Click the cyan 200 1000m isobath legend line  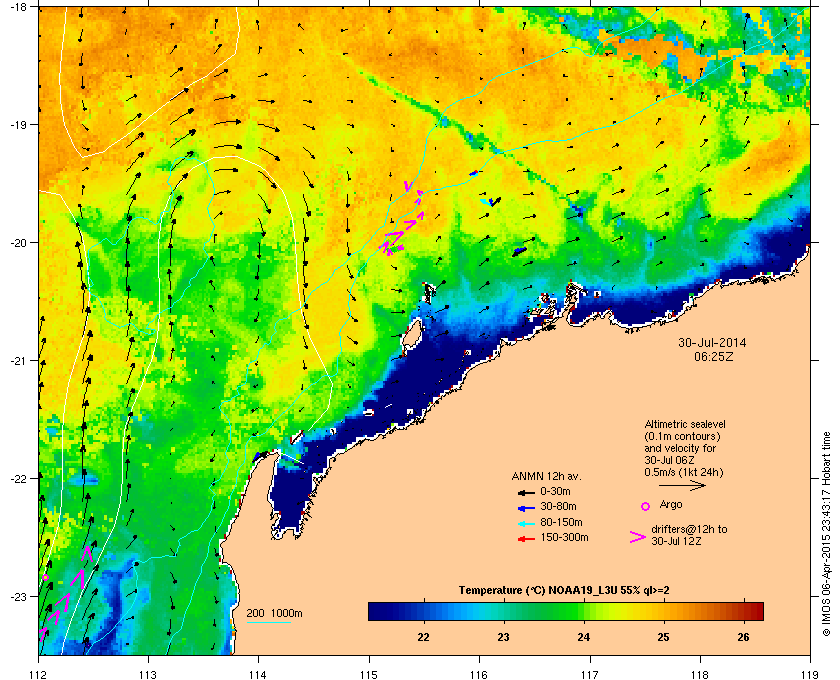[x=268, y=622]
